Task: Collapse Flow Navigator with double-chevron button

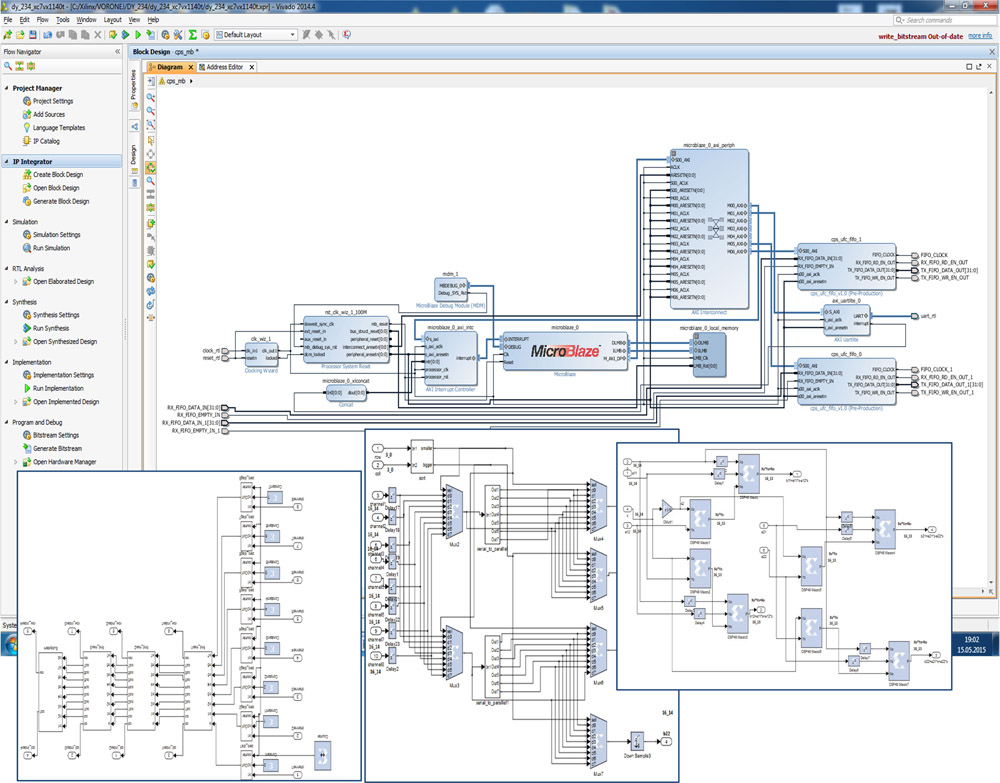Action: [x=117, y=52]
